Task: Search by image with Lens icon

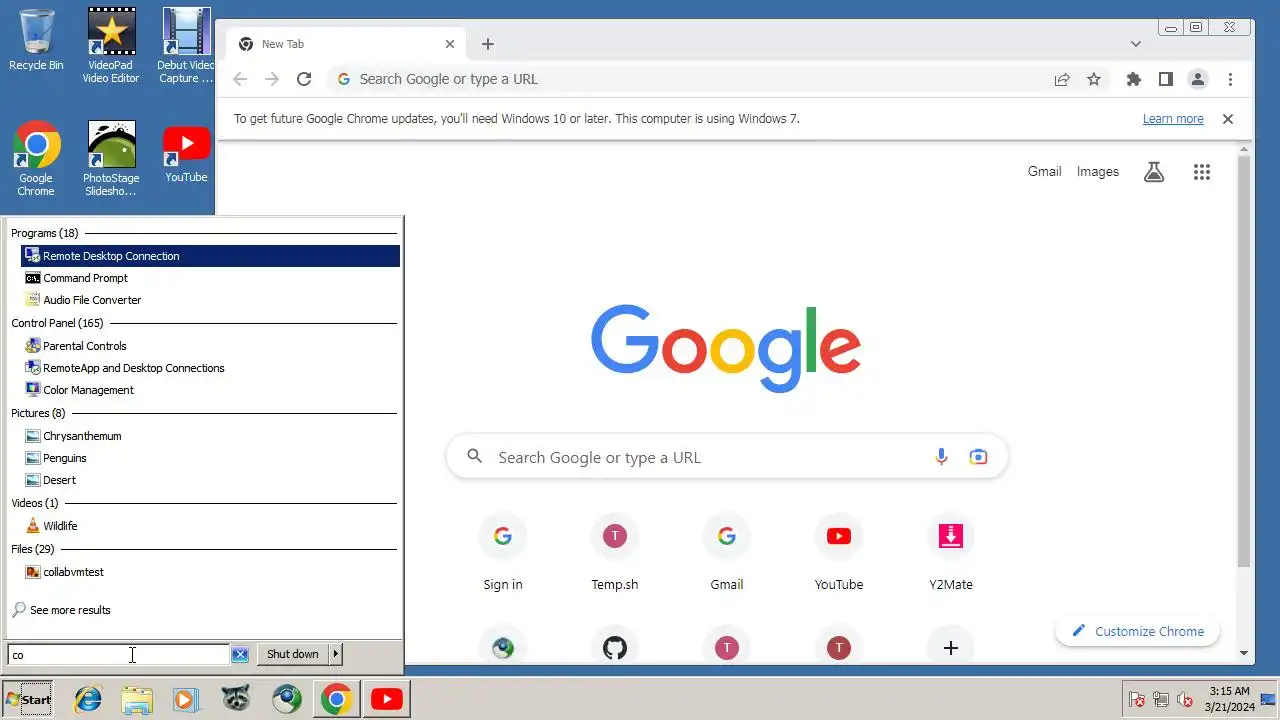Action: click(x=978, y=457)
